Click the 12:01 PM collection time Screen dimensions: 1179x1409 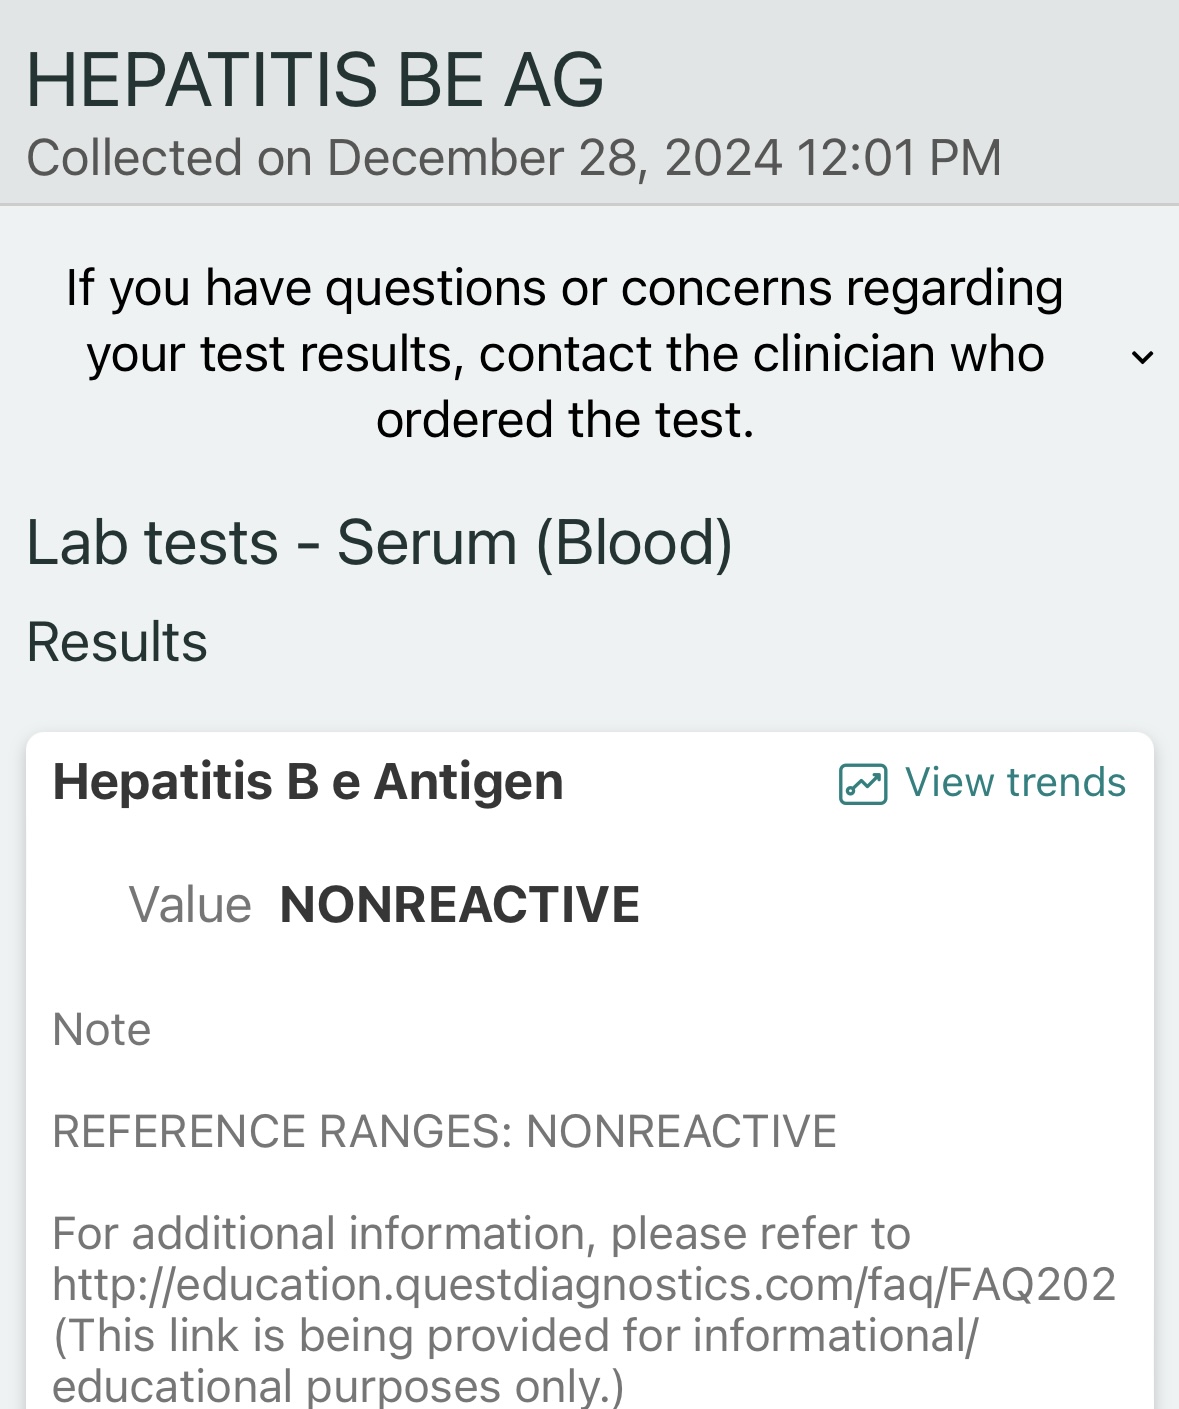click(899, 158)
